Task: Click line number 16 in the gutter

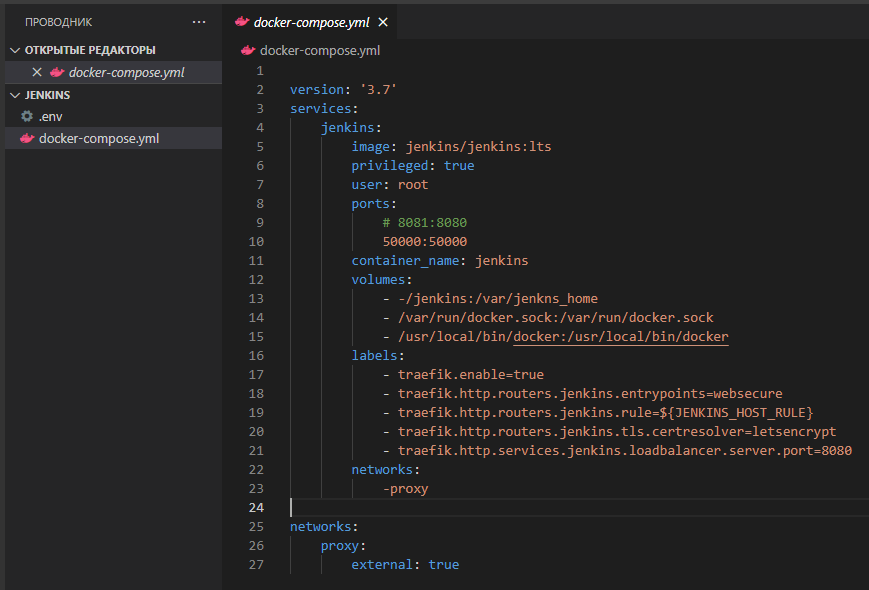Action: coord(255,355)
